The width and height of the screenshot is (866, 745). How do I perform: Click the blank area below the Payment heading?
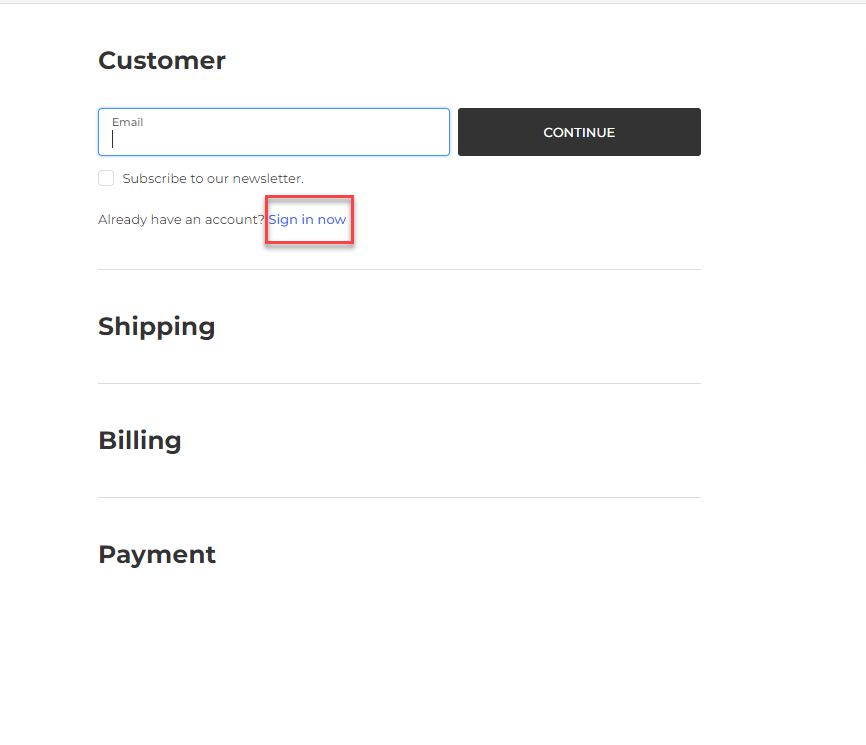coord(399,650)
